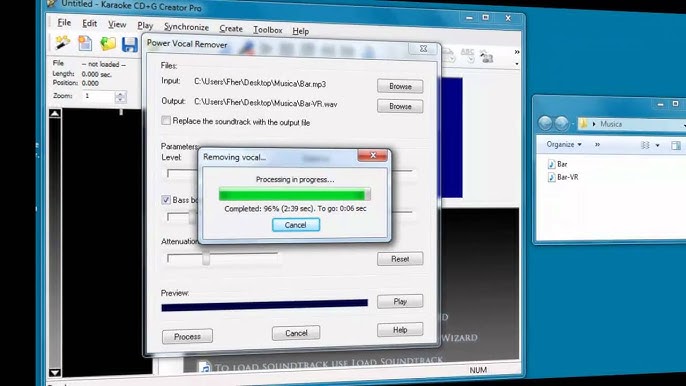Click the folder icon in explorer address bar
Image resolution: width=686 pixels, height=386 pixels.
[x=583, y=124]
